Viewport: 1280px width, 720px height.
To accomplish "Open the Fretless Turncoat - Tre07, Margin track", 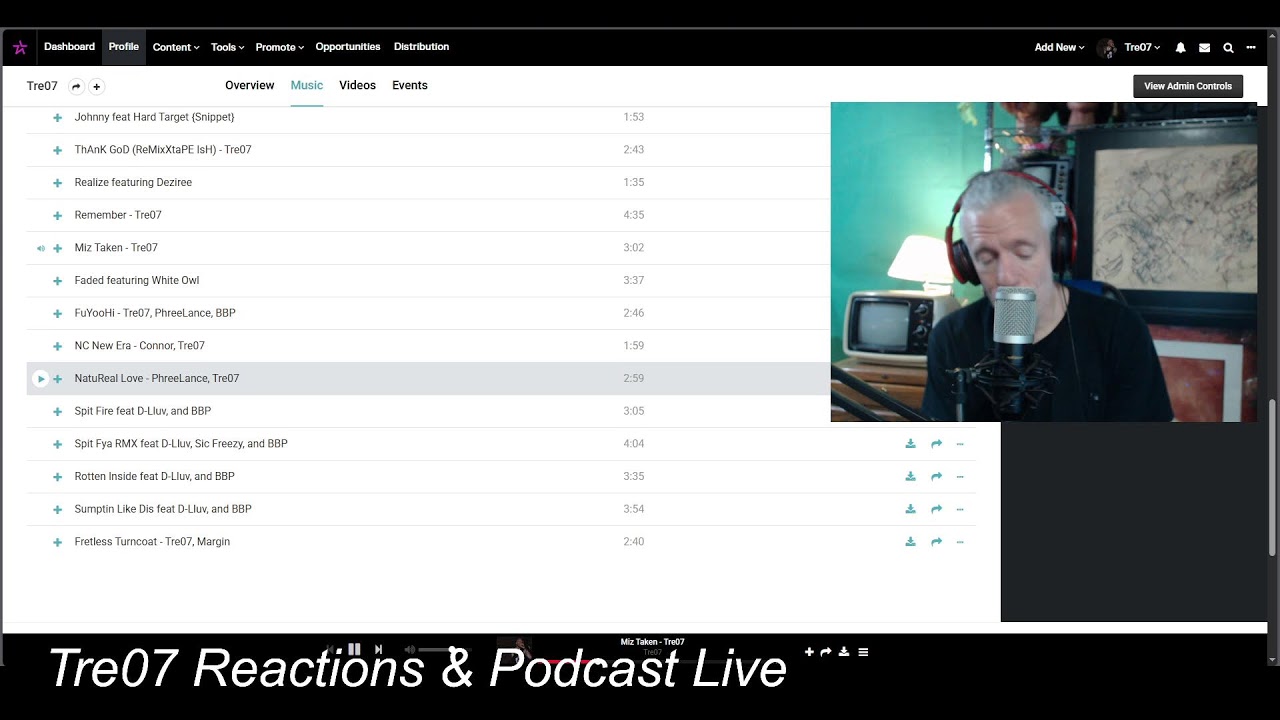I will 152,542.
